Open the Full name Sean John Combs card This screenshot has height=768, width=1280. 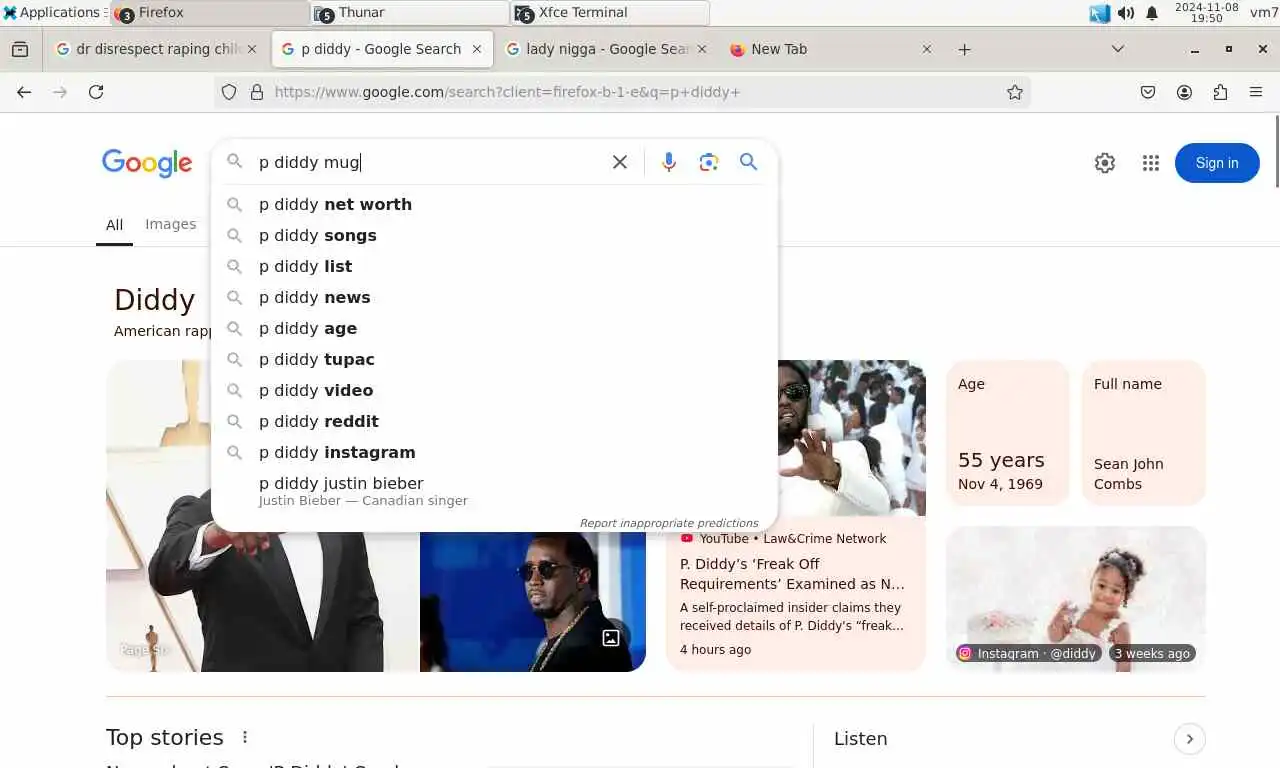(1144, 432)
